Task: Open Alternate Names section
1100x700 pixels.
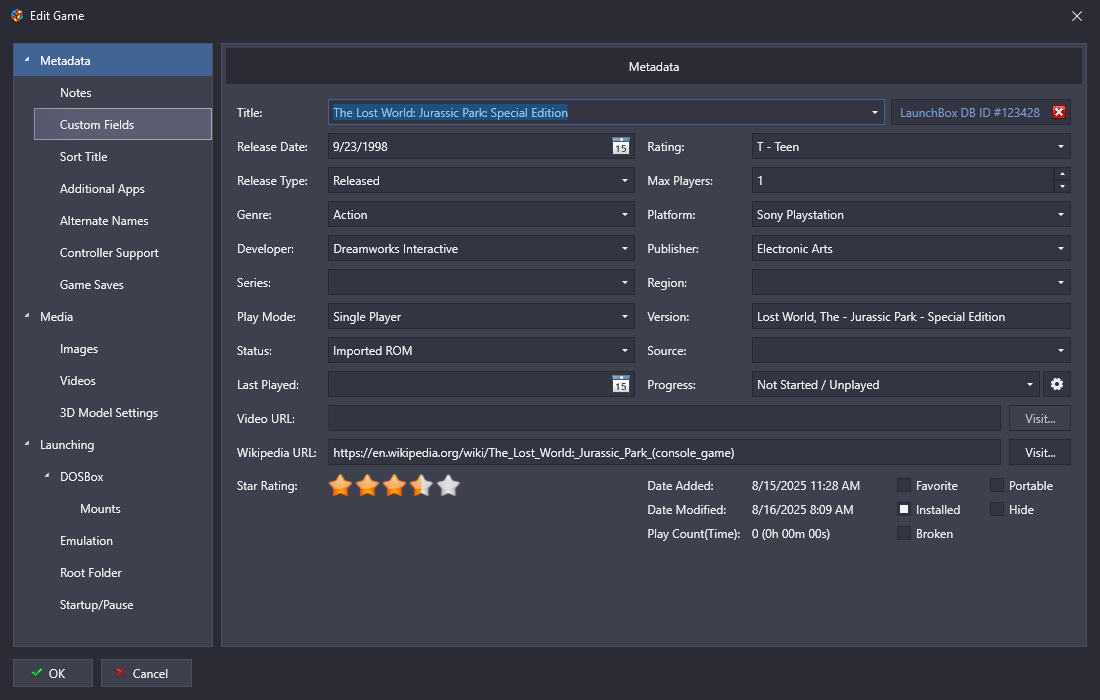Action: coord(104,221)
